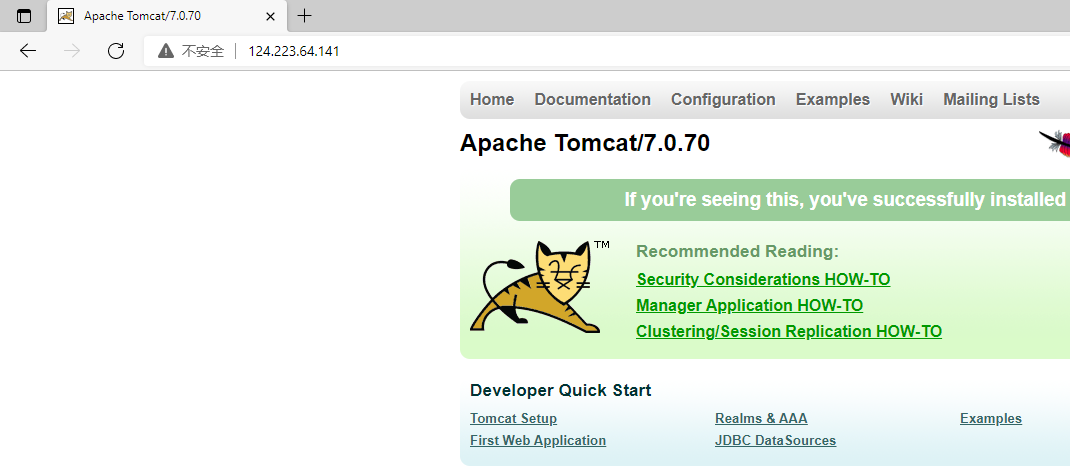This screenshot has height=468, width=1070.
Task: Open Mailing Lists navigation link
Action: (x=991, y=100)
